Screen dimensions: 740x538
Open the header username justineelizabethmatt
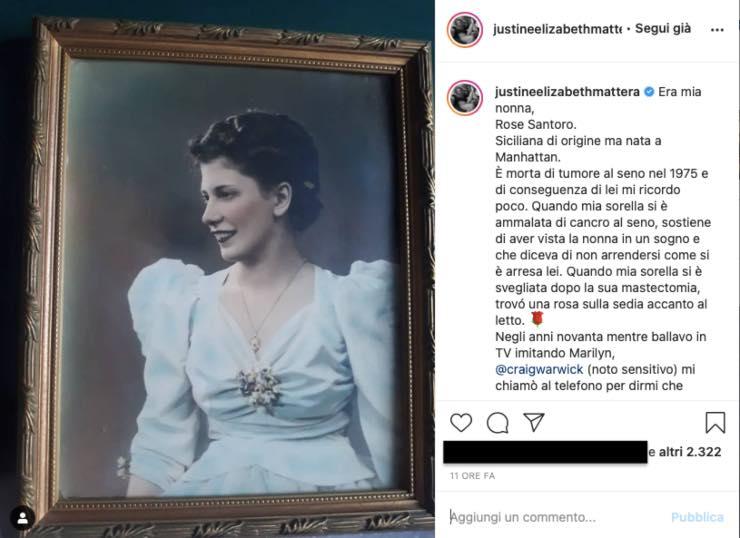pyautogui.click(x=557, y=29)
